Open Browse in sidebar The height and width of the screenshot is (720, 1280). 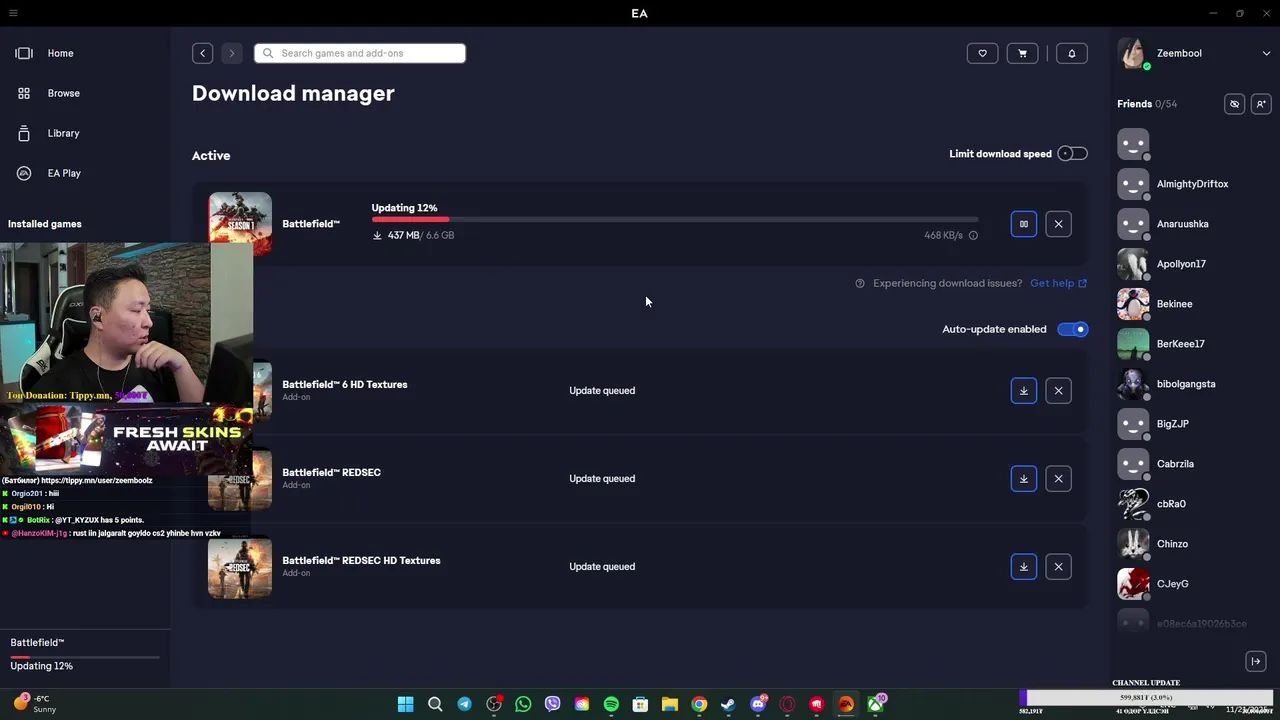pos(63,93)
